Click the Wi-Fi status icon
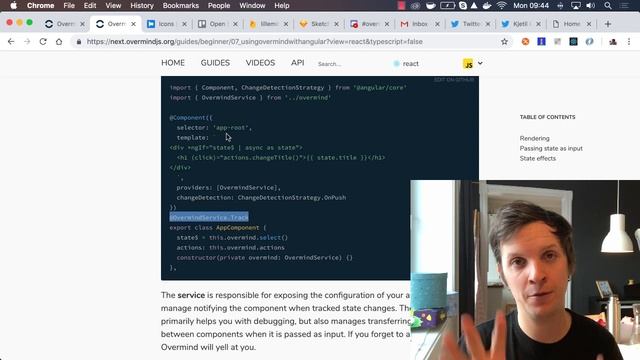The width and height of the screenshot is (640, 360). point(501,5)
